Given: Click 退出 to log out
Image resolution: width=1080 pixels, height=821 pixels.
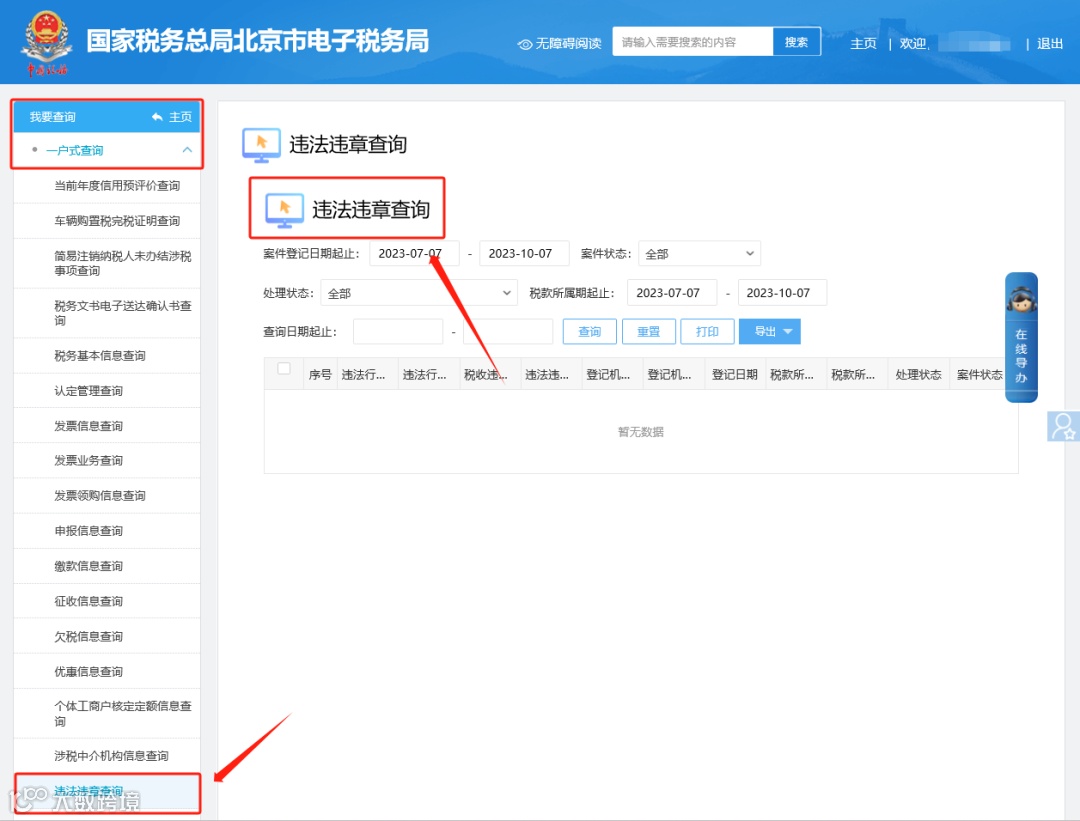Looking at the screenshot, I should pyautogui.click(x=1050, y=44).
